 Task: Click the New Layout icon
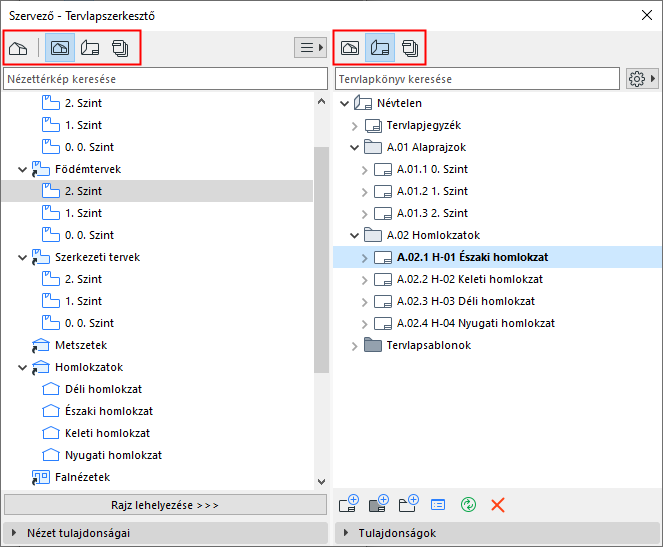pyautogui.click(x=349, y=504)
